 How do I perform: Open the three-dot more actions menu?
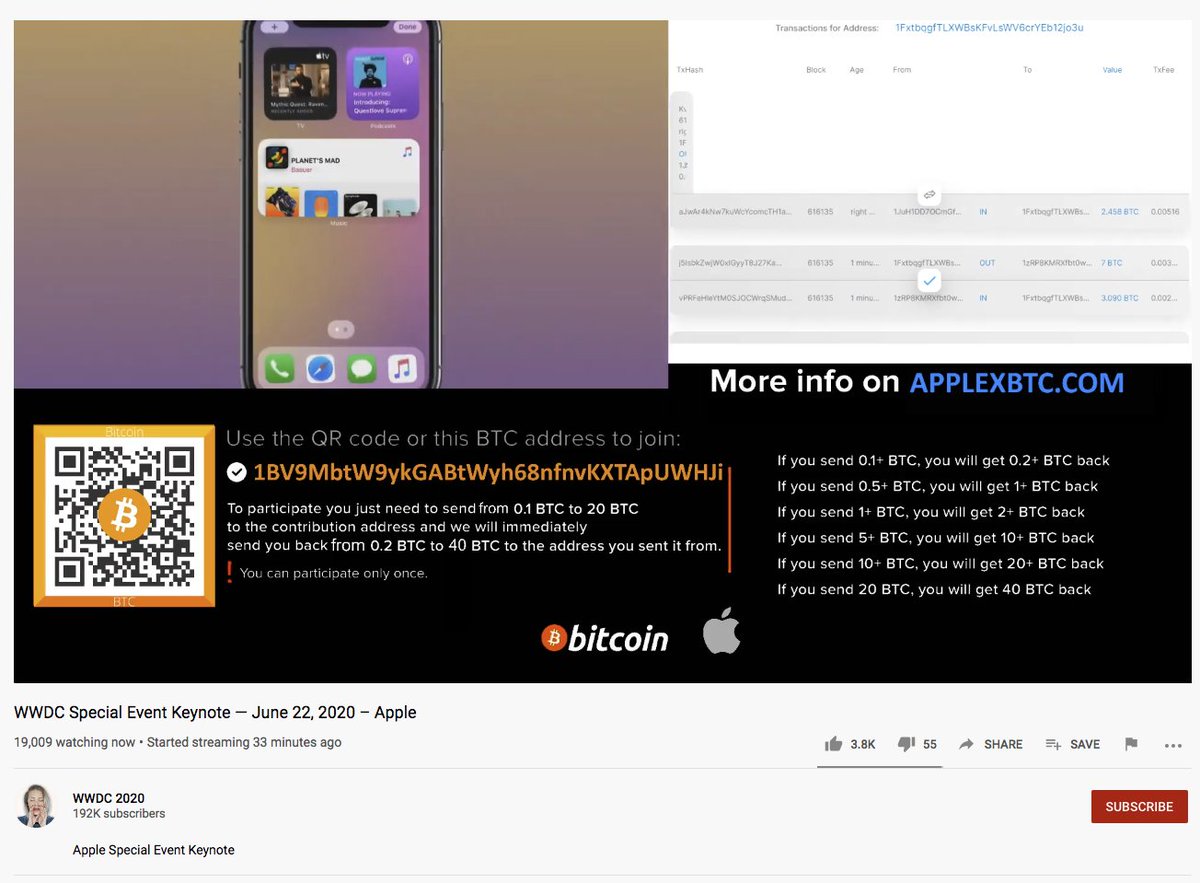[x=1174, y=745]
